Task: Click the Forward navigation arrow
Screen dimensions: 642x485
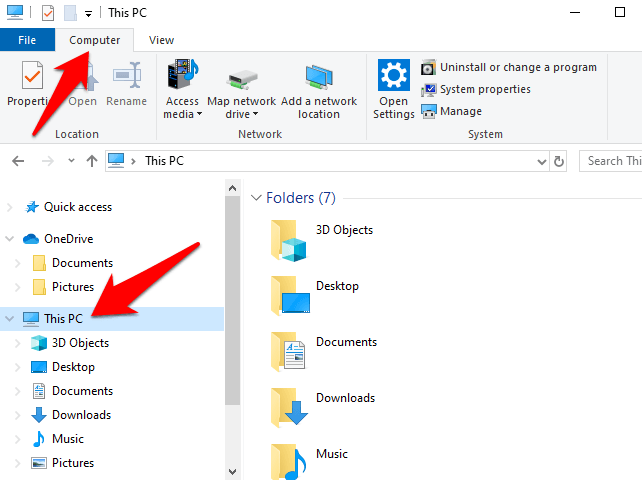Action: coord(47,161)
